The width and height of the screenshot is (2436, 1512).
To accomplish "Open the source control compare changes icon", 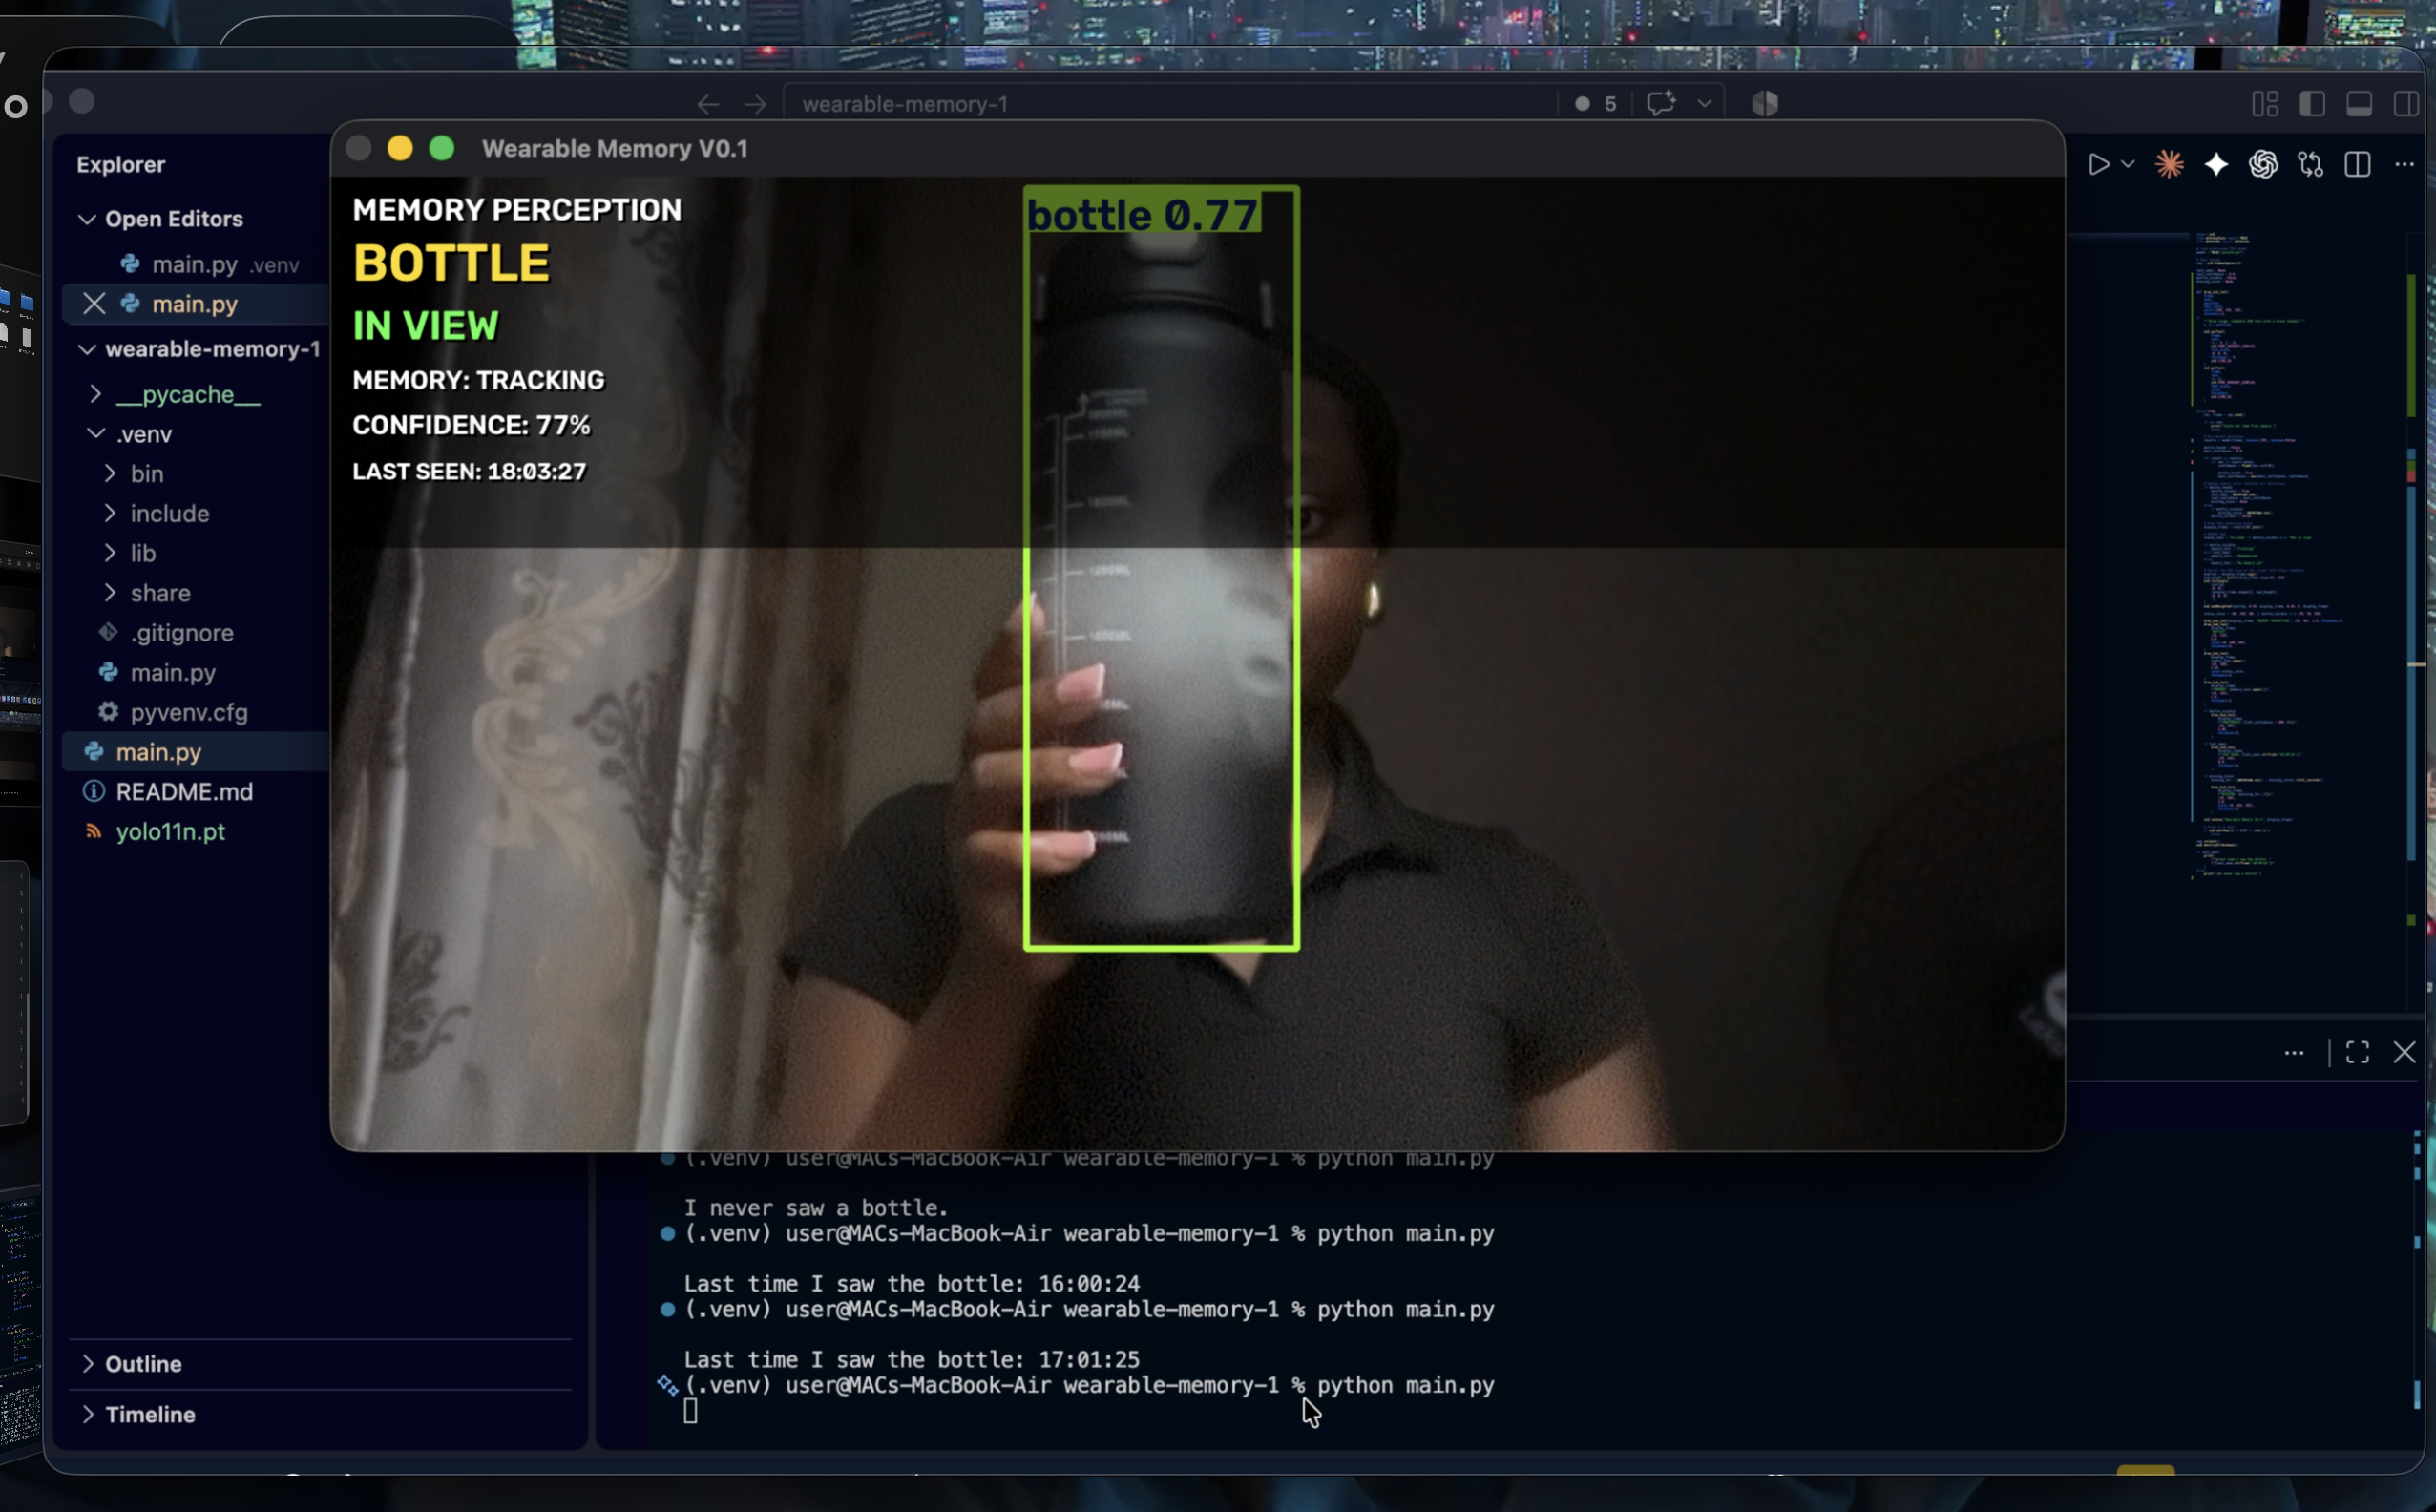I will click(2311, 165).
